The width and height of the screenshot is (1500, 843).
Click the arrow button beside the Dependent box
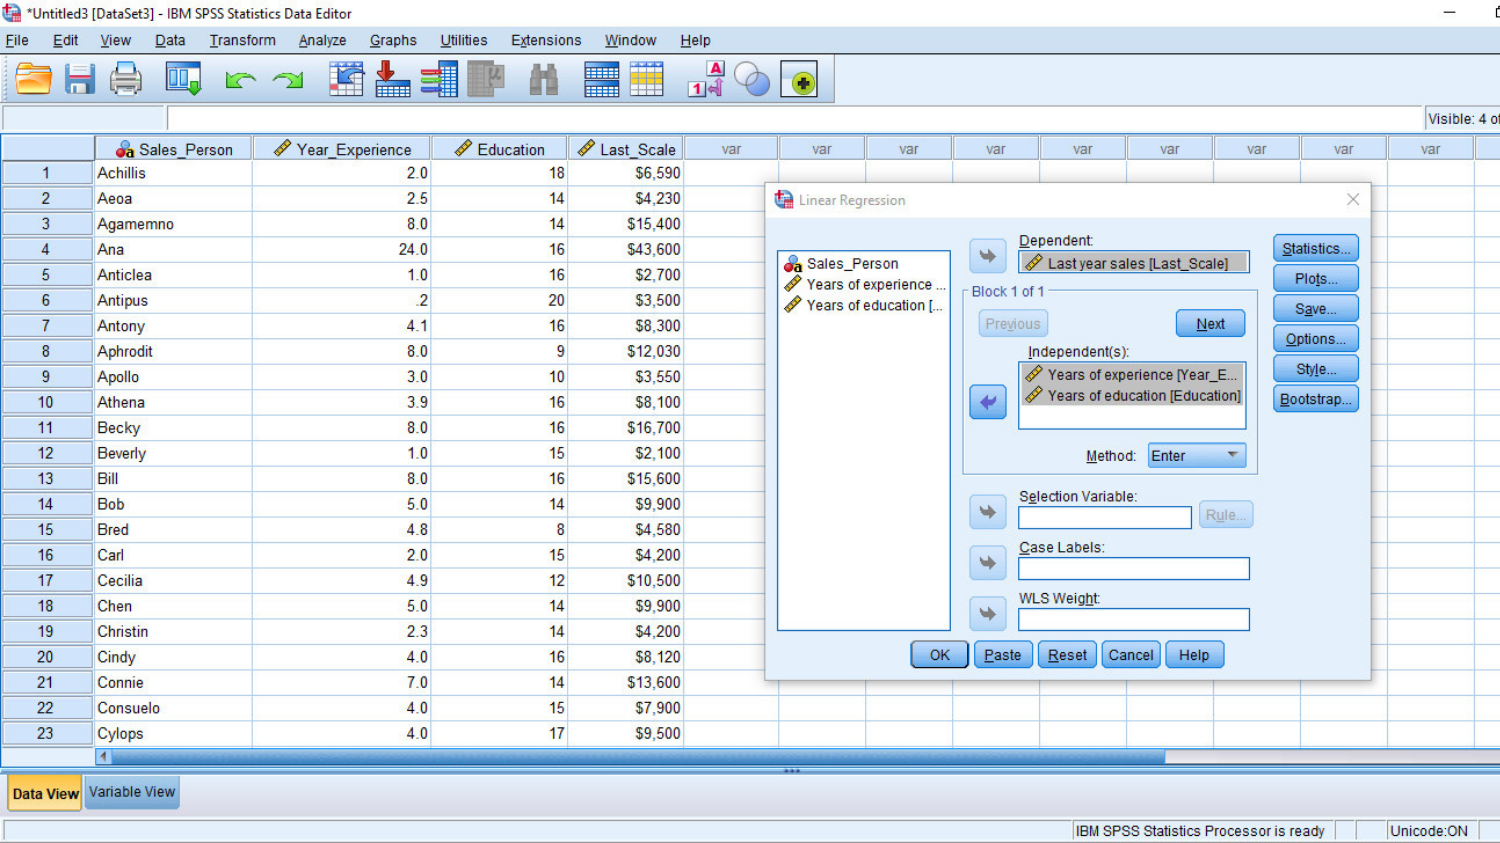pos(988,256)
